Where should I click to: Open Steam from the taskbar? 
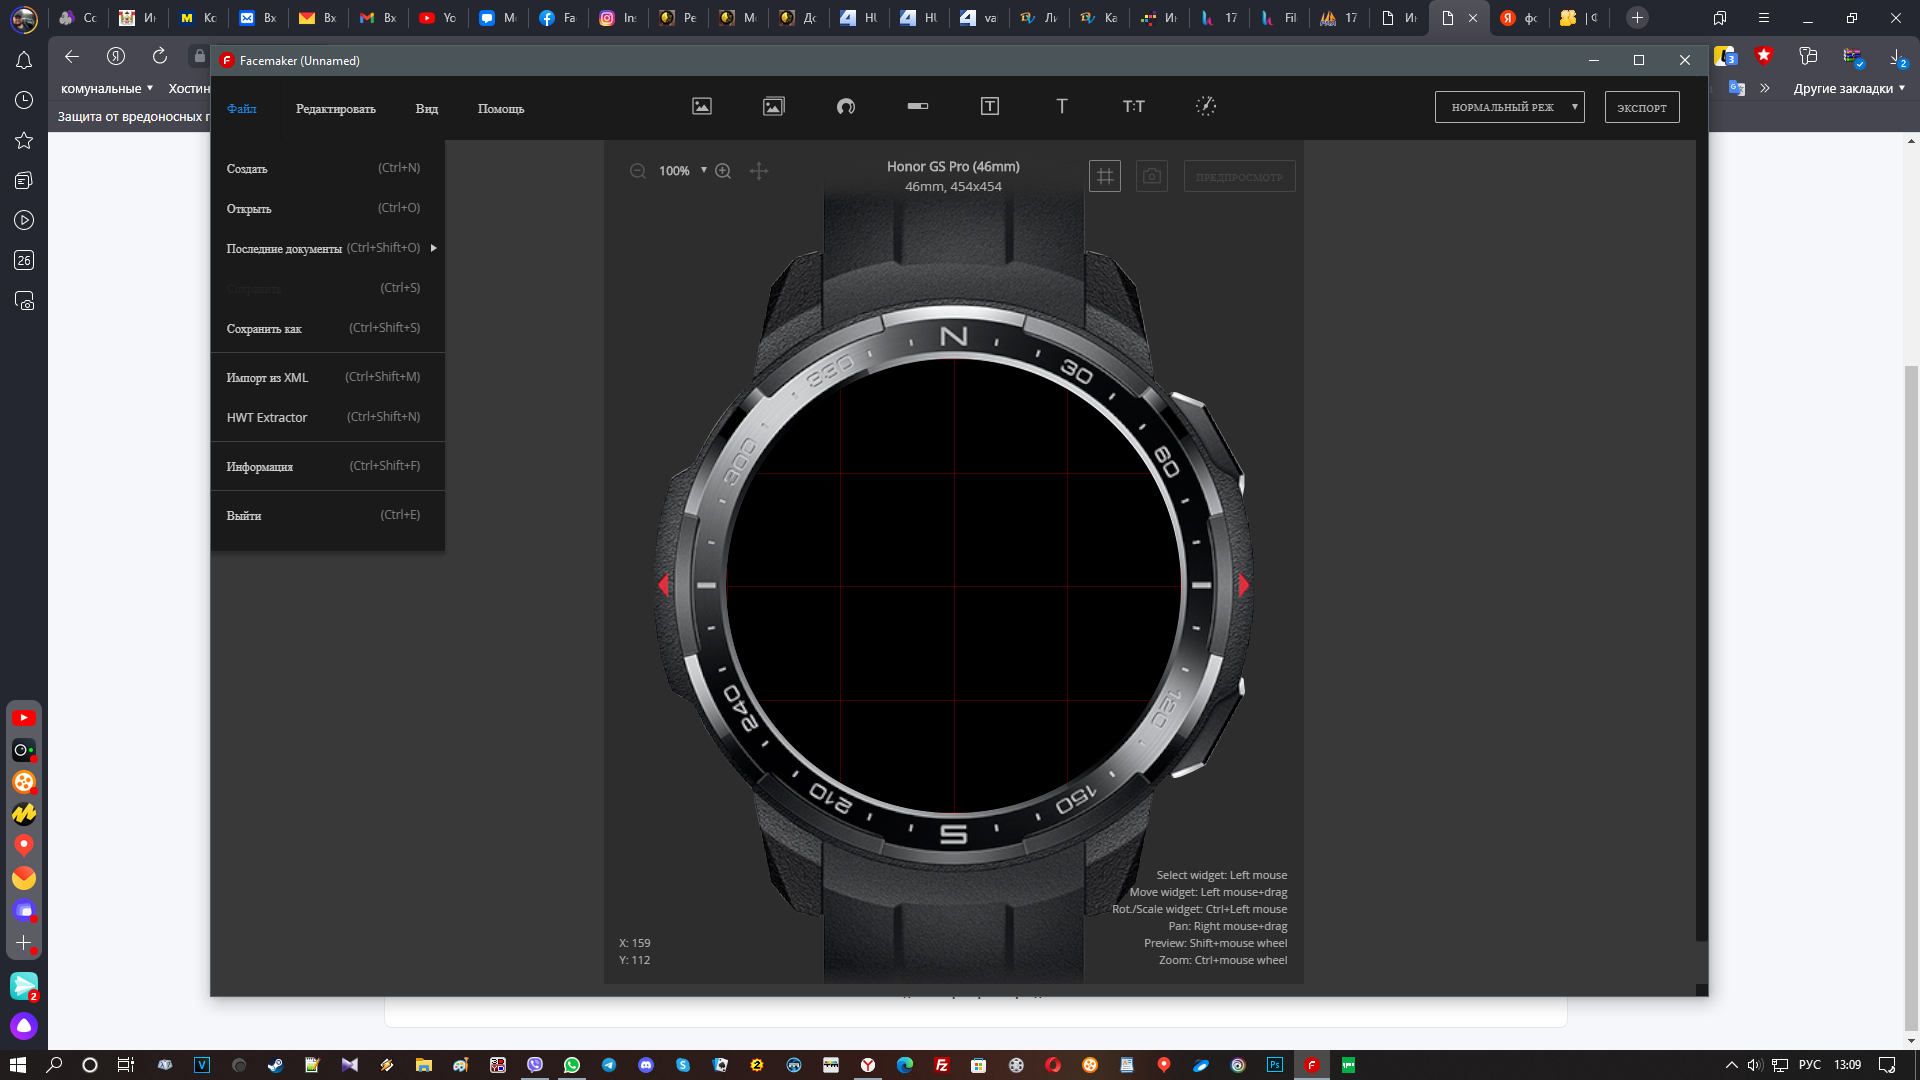point(275,1065)
